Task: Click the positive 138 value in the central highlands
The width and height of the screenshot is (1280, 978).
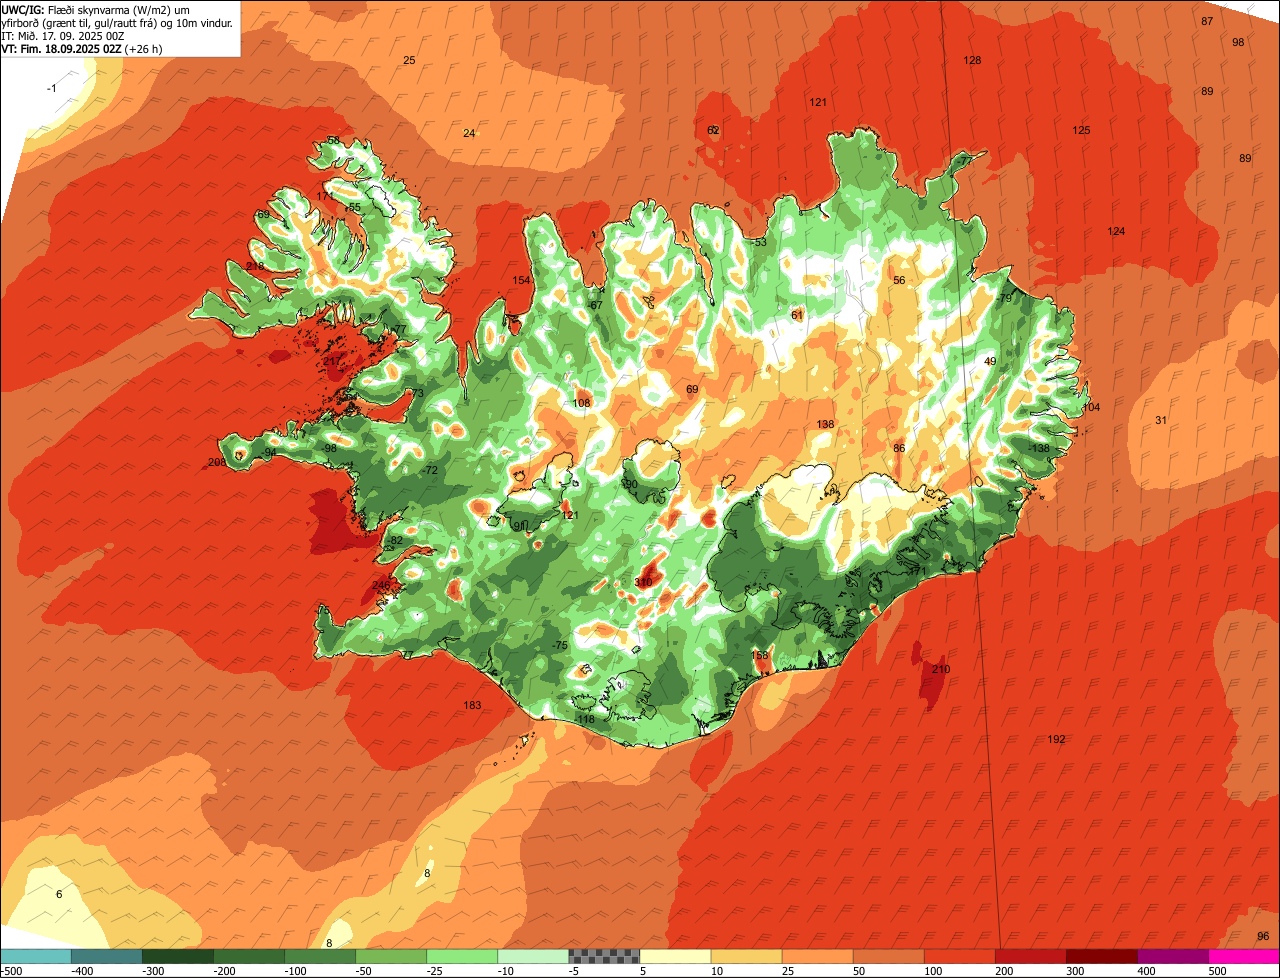Action: (x=825, y=424)
